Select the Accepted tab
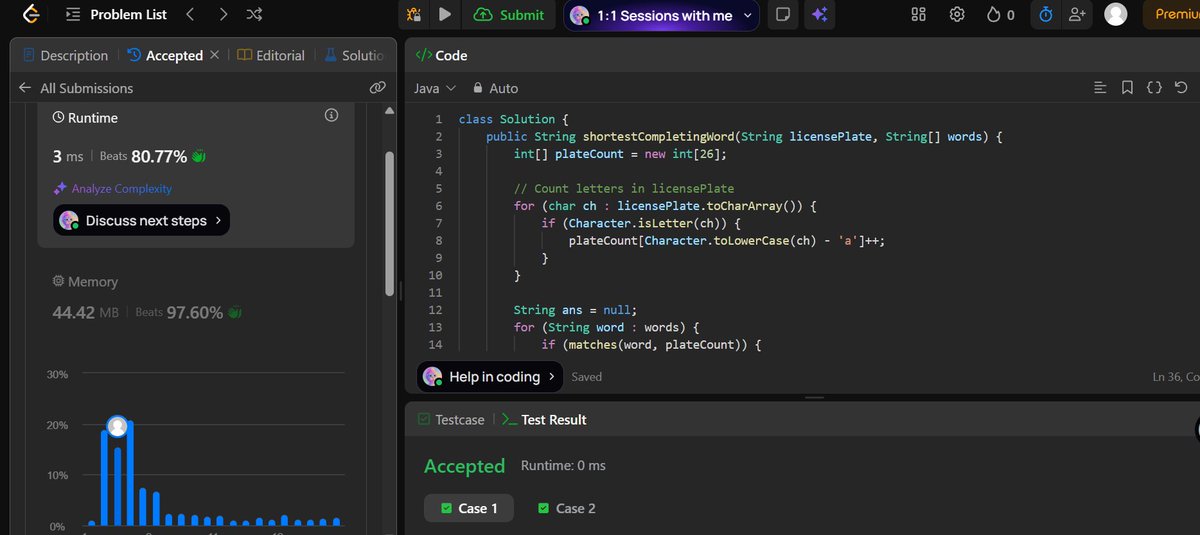 [x=165, y=55]
